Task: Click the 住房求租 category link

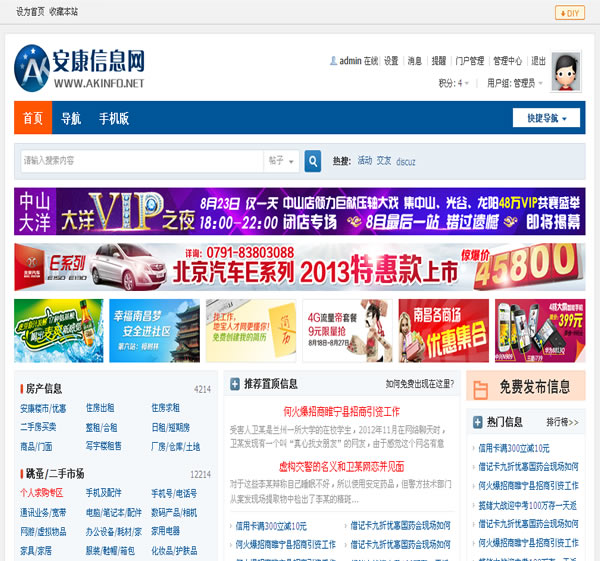Action: point(165,408)
